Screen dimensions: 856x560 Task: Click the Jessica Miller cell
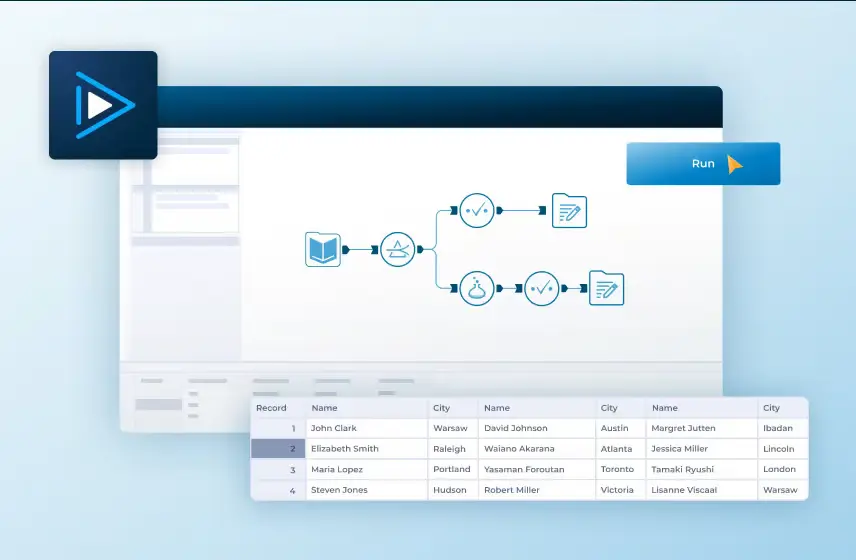pyautogui.click(x=679, y=449)
